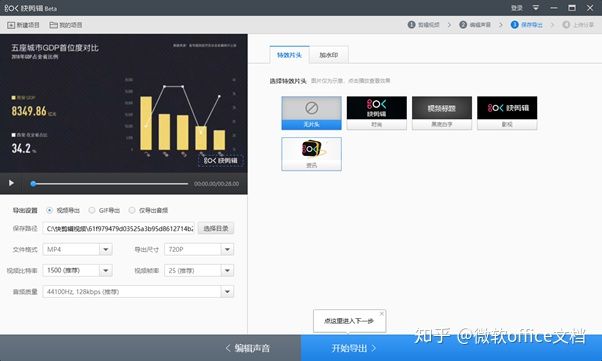This screenshot has height=361, width=602.
Task: Click the 新建项目 new project icon
Action: (x=11, y=25)
